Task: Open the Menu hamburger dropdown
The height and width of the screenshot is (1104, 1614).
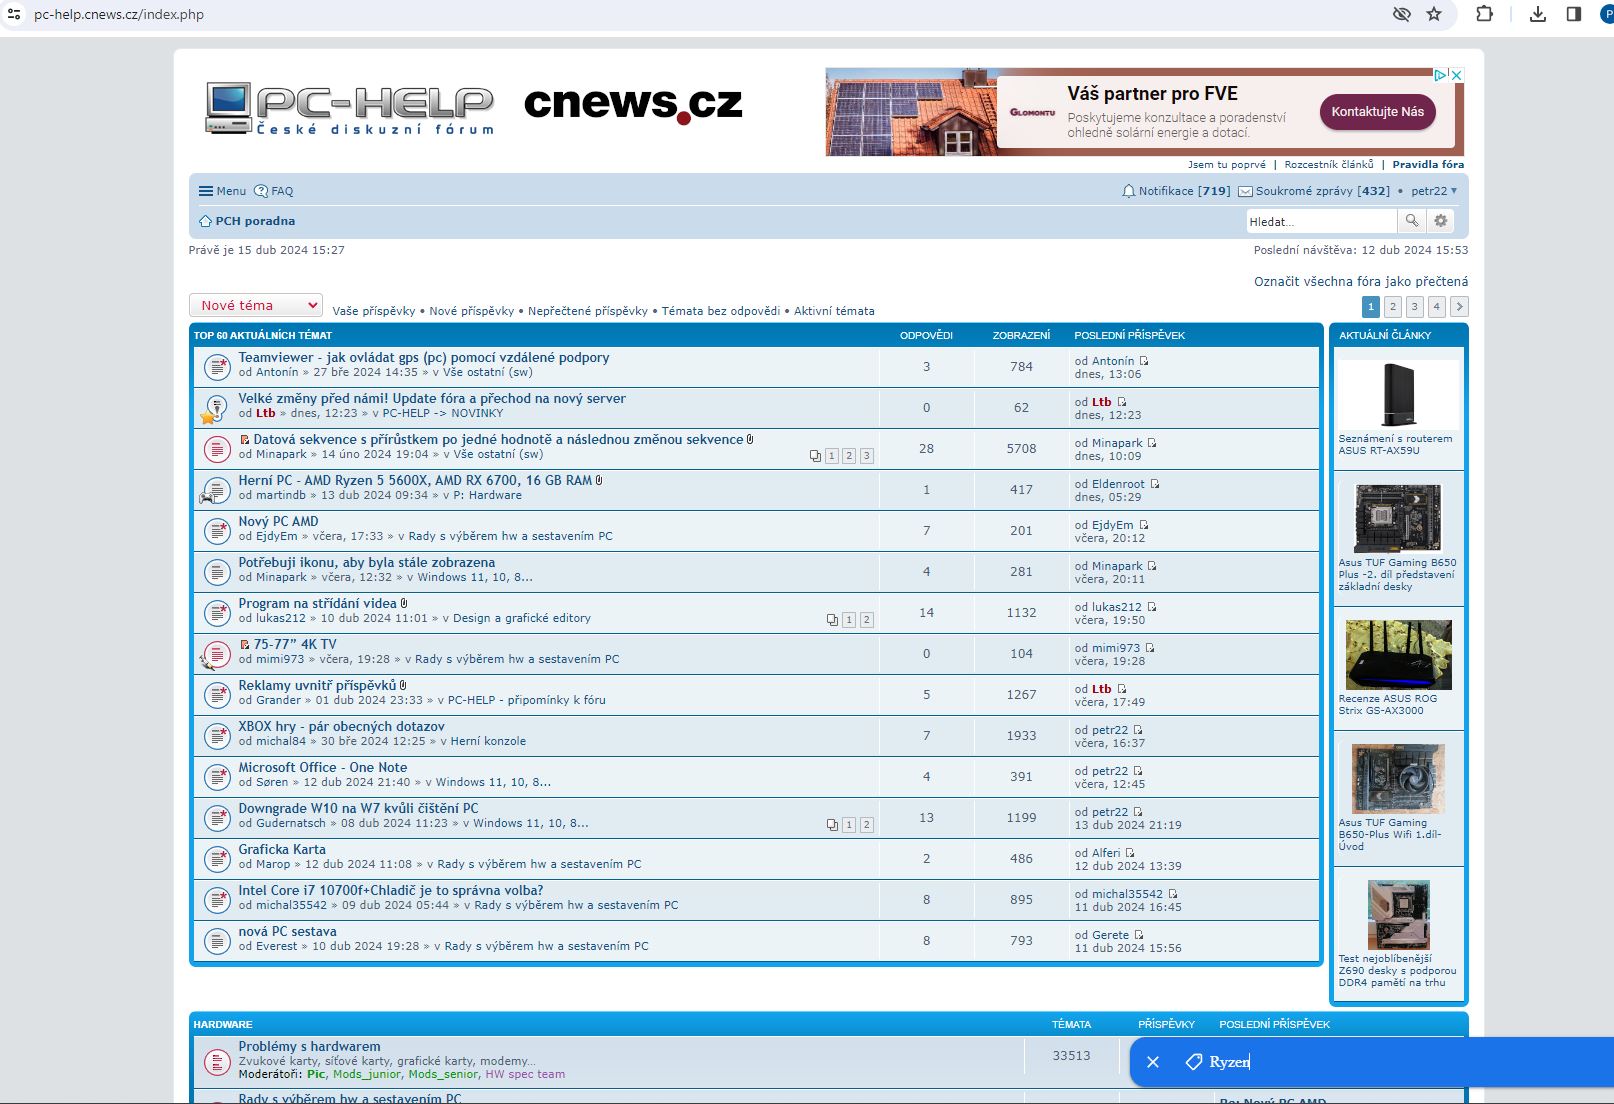Action: [222, 191]
